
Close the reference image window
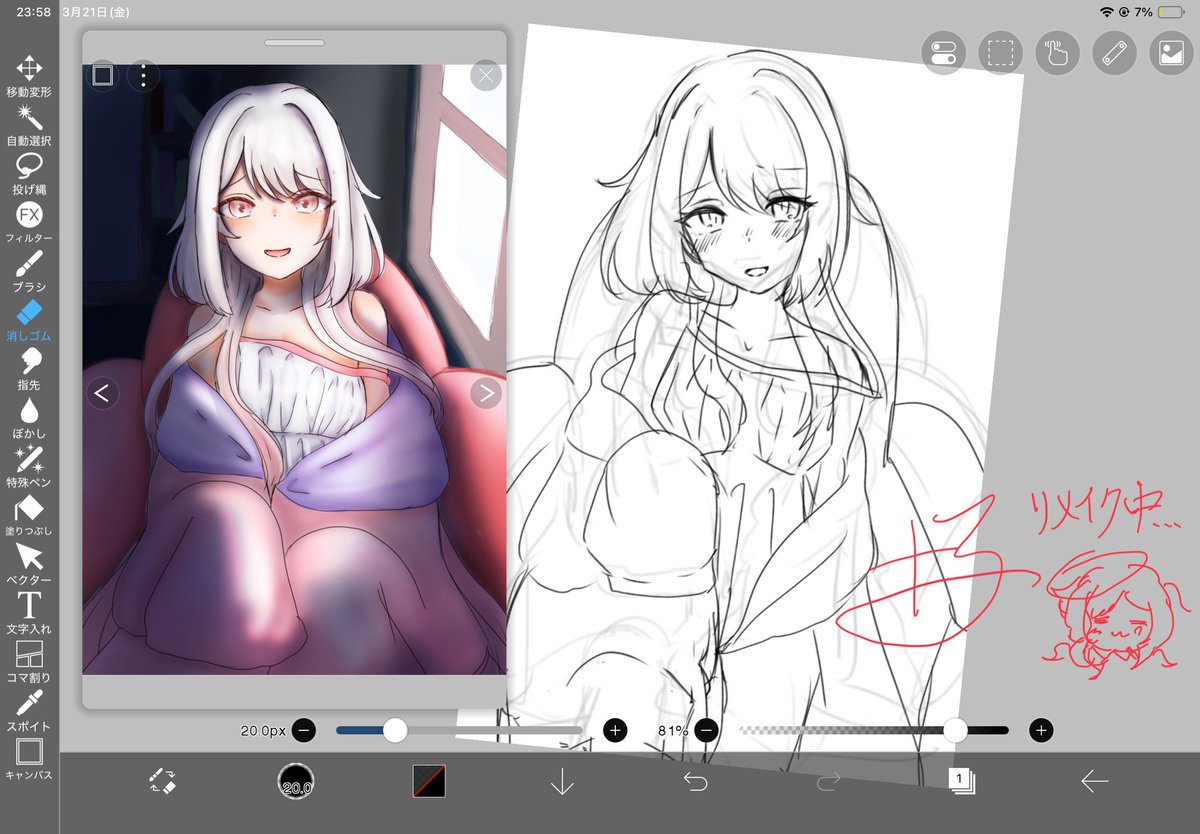pos(486,75)
